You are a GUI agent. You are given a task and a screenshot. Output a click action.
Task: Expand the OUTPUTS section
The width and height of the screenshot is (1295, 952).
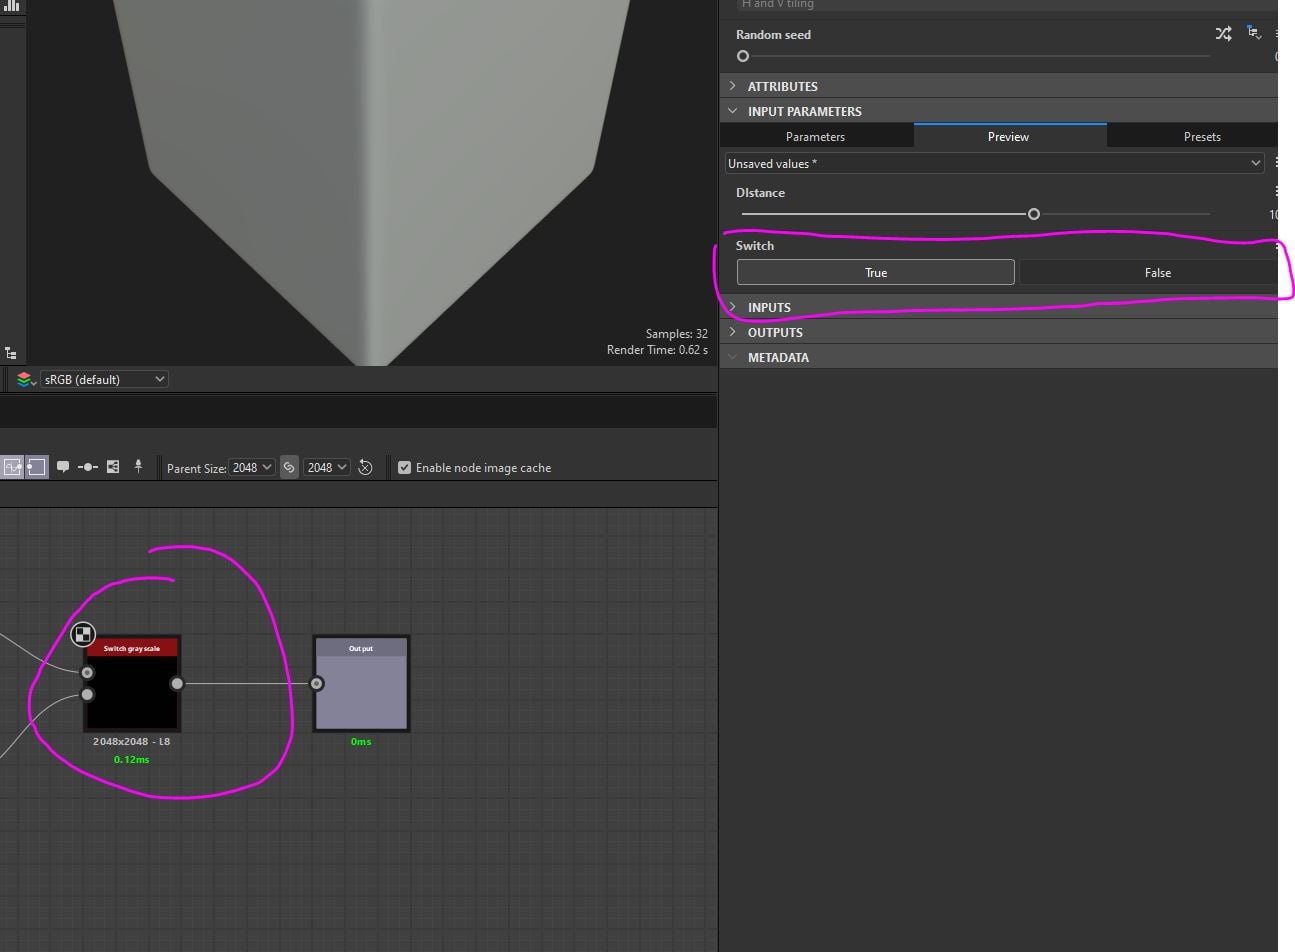[x=774, y=332]
